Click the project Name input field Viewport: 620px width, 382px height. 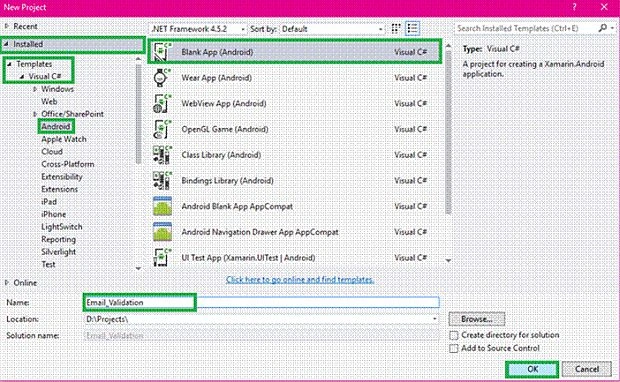[261, 303]
